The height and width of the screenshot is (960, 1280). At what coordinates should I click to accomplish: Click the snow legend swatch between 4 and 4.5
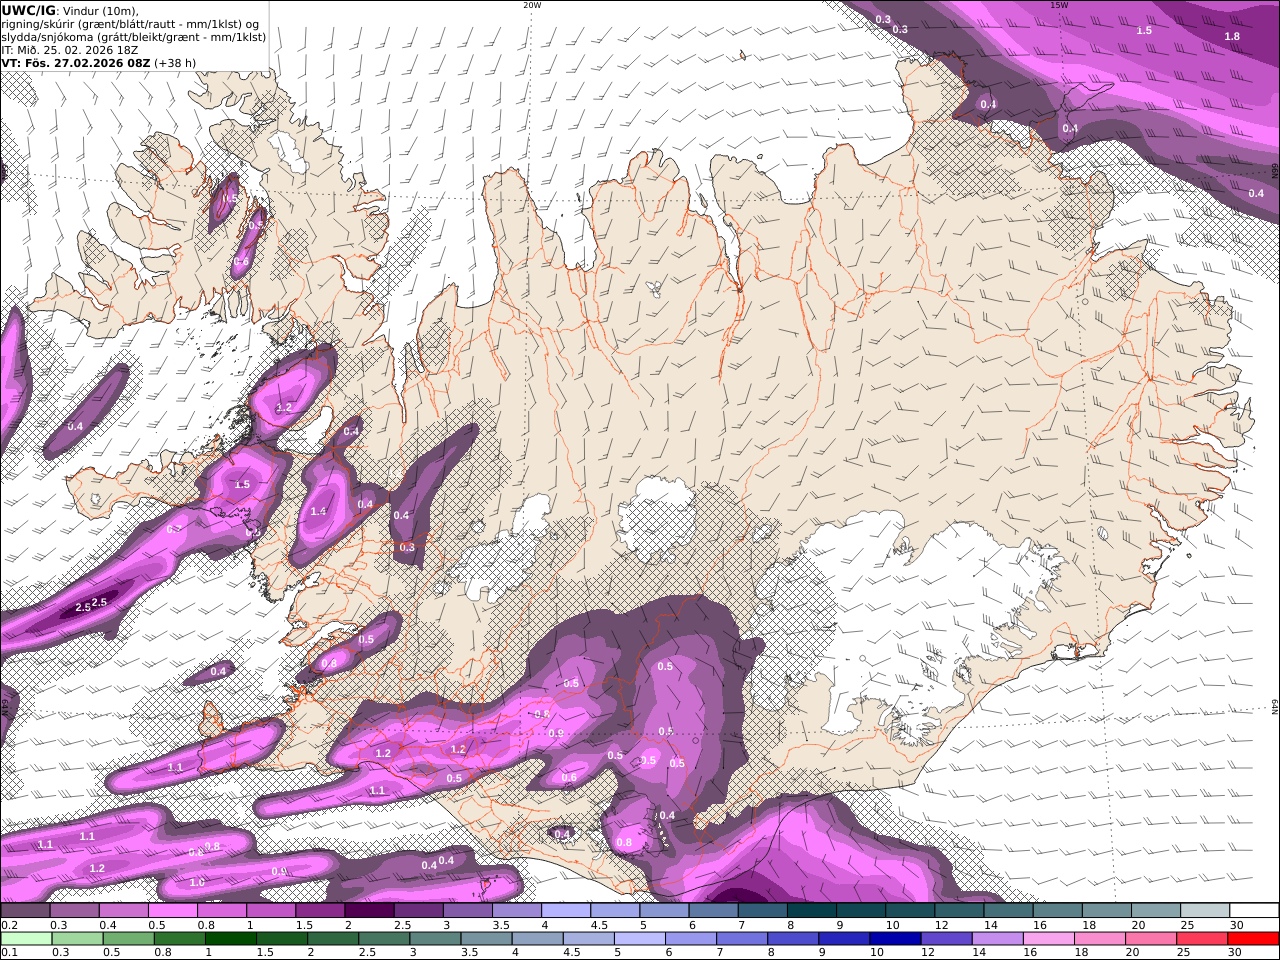(565, 911)
